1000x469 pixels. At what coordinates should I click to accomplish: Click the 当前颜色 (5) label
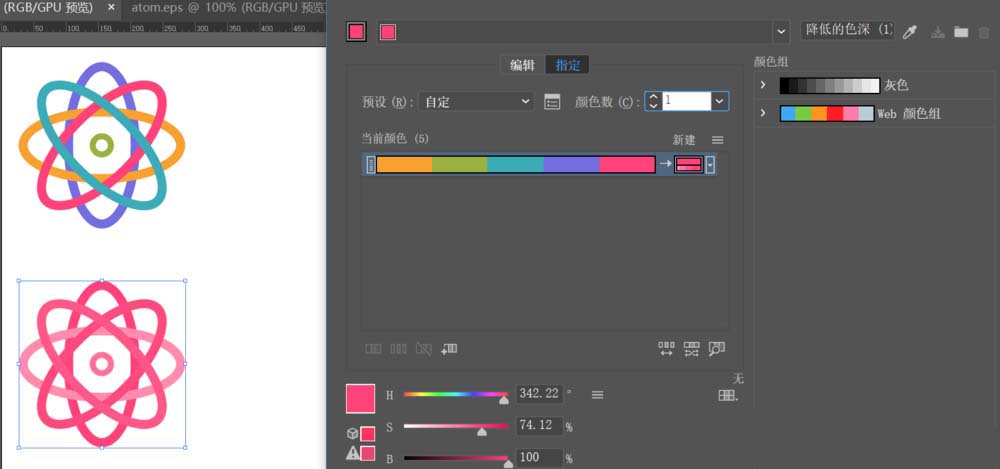click(x=395, y=139)
